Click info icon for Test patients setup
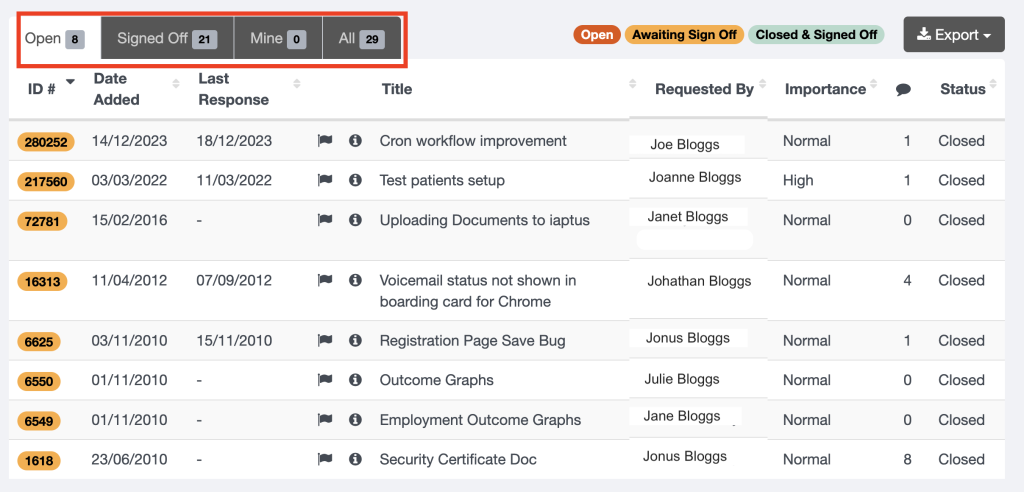Viewport: 1024px width, 492px height. click(x=355, y=181)
